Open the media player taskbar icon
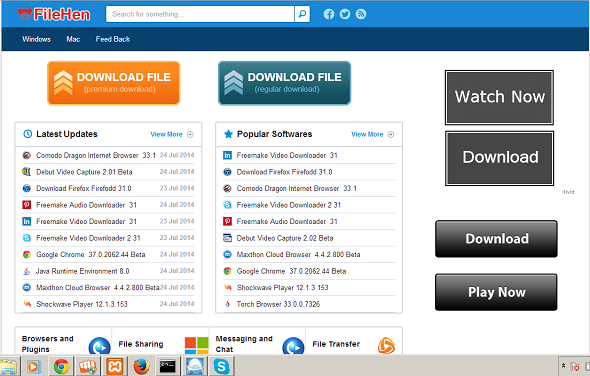 [x=34, y=367]
